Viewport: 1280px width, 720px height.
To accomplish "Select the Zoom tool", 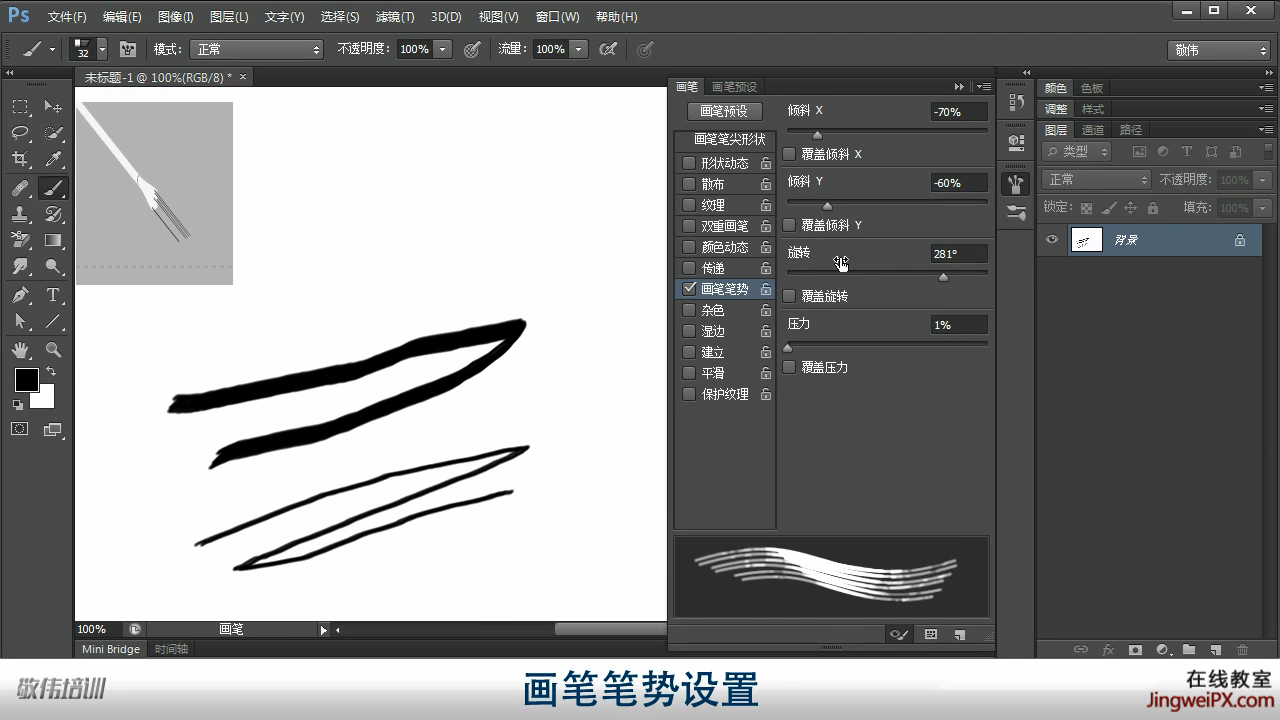I will (x=53, y=350).
